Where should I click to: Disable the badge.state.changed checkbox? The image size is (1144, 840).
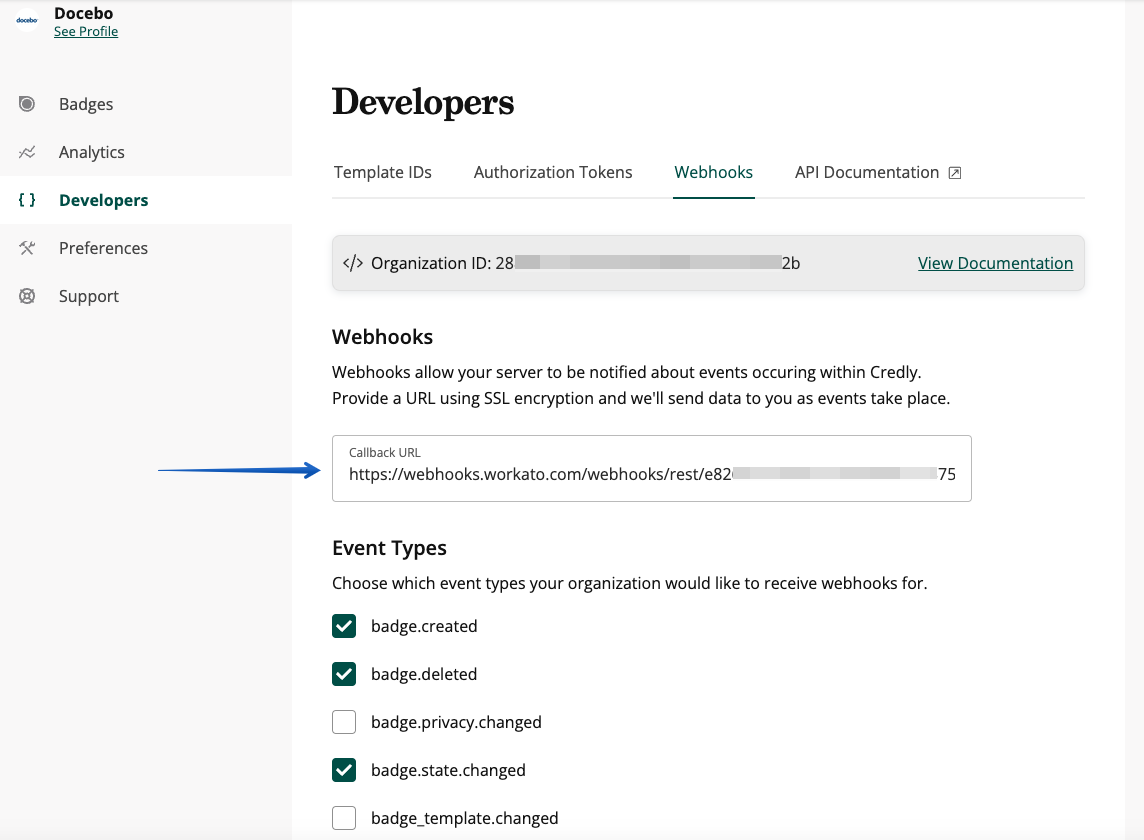[344, 770]
